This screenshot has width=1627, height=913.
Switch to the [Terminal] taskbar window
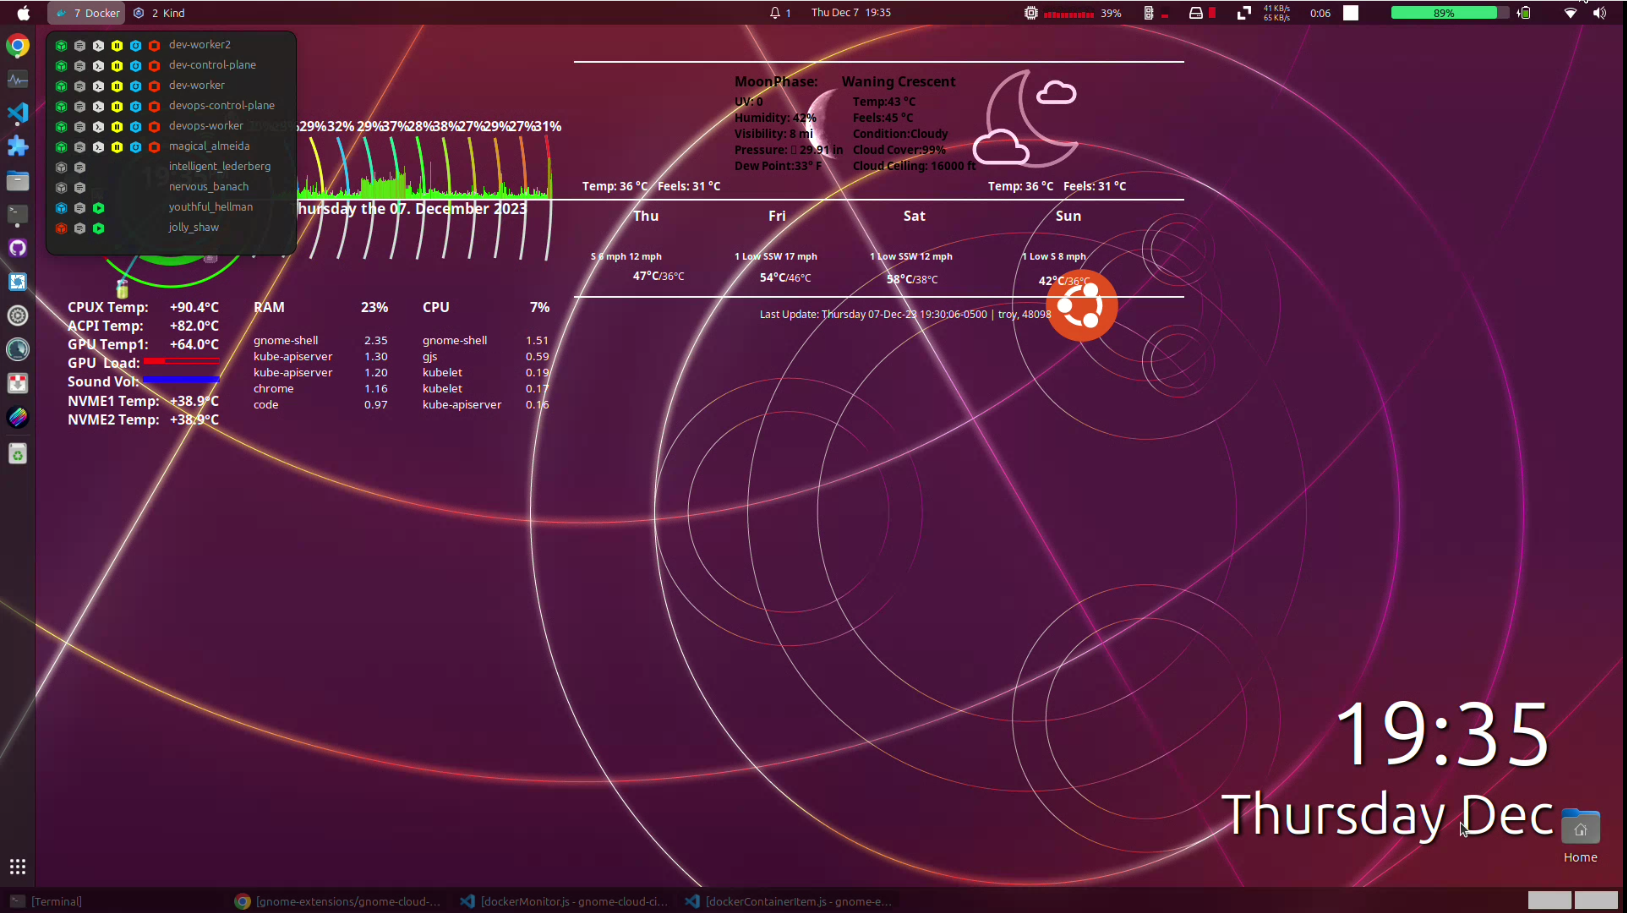pyautogui.click(x=46, y=901)
